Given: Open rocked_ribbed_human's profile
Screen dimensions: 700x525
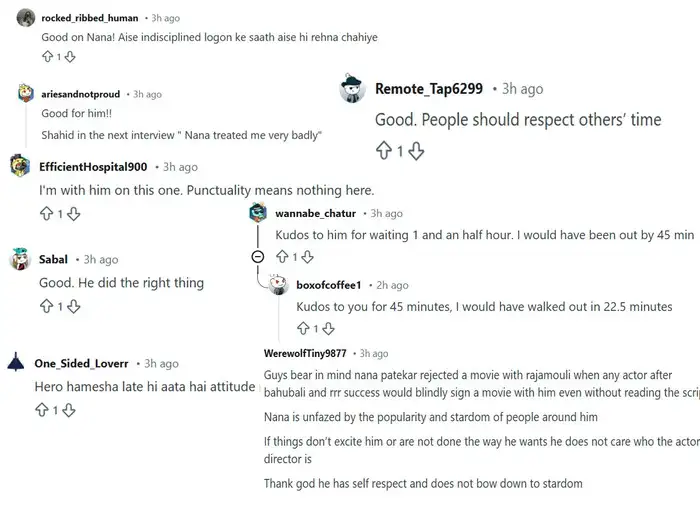Looking at the screenshot, I should tap(90, 18).
